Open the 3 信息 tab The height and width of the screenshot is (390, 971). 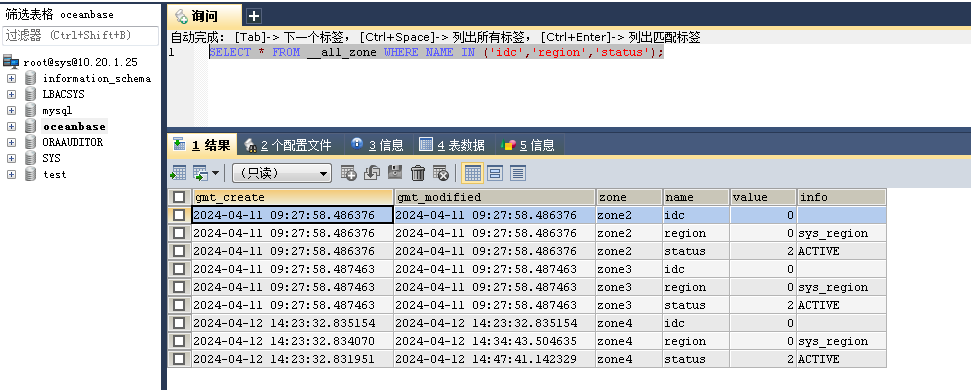pyautogui.click(x=377, y=145)
